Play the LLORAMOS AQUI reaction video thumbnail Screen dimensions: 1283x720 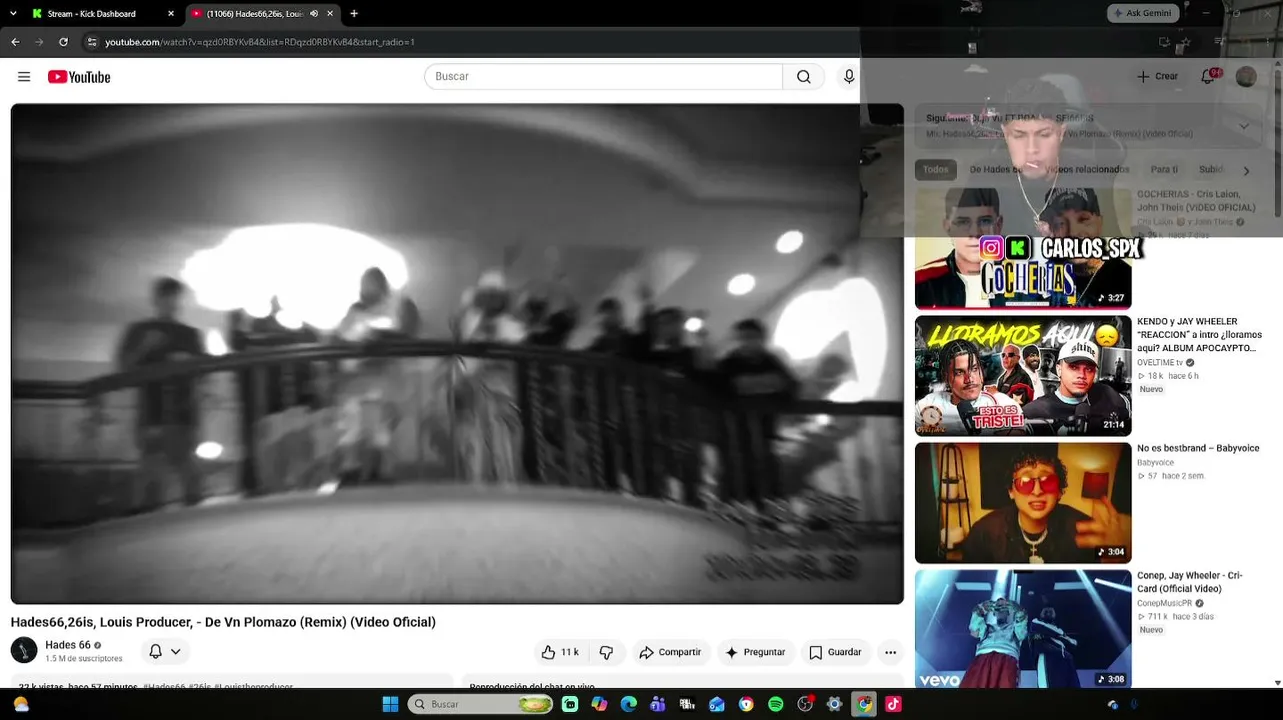tap(1023, 376)
